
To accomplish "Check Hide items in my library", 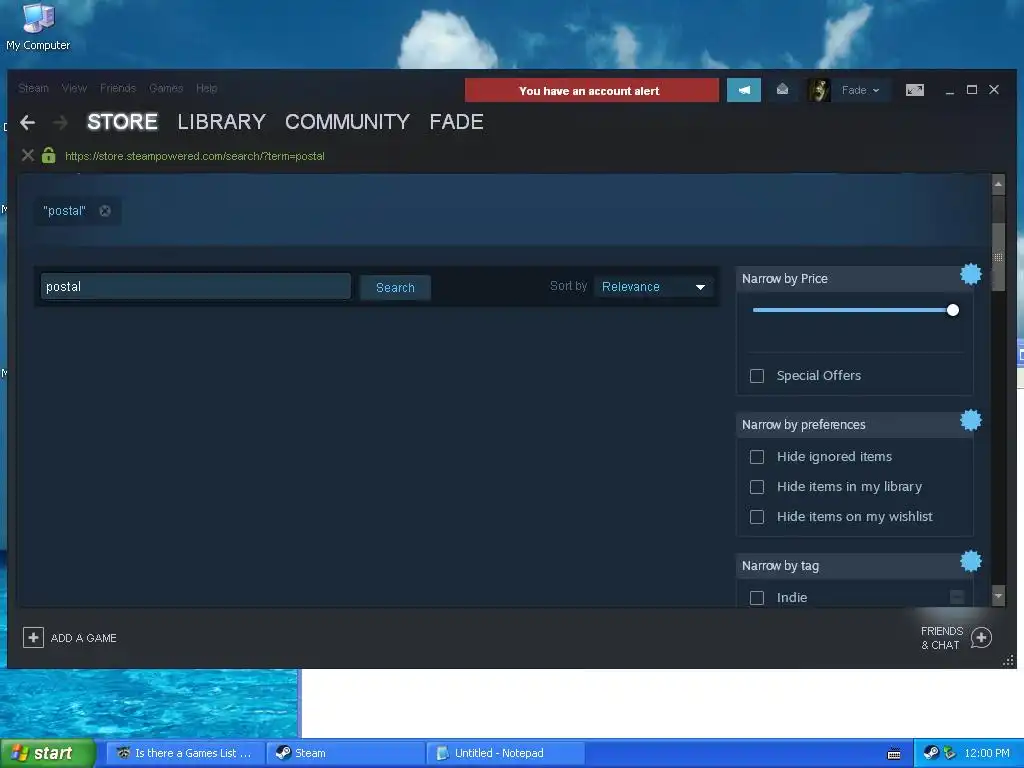I will point(757,487).
